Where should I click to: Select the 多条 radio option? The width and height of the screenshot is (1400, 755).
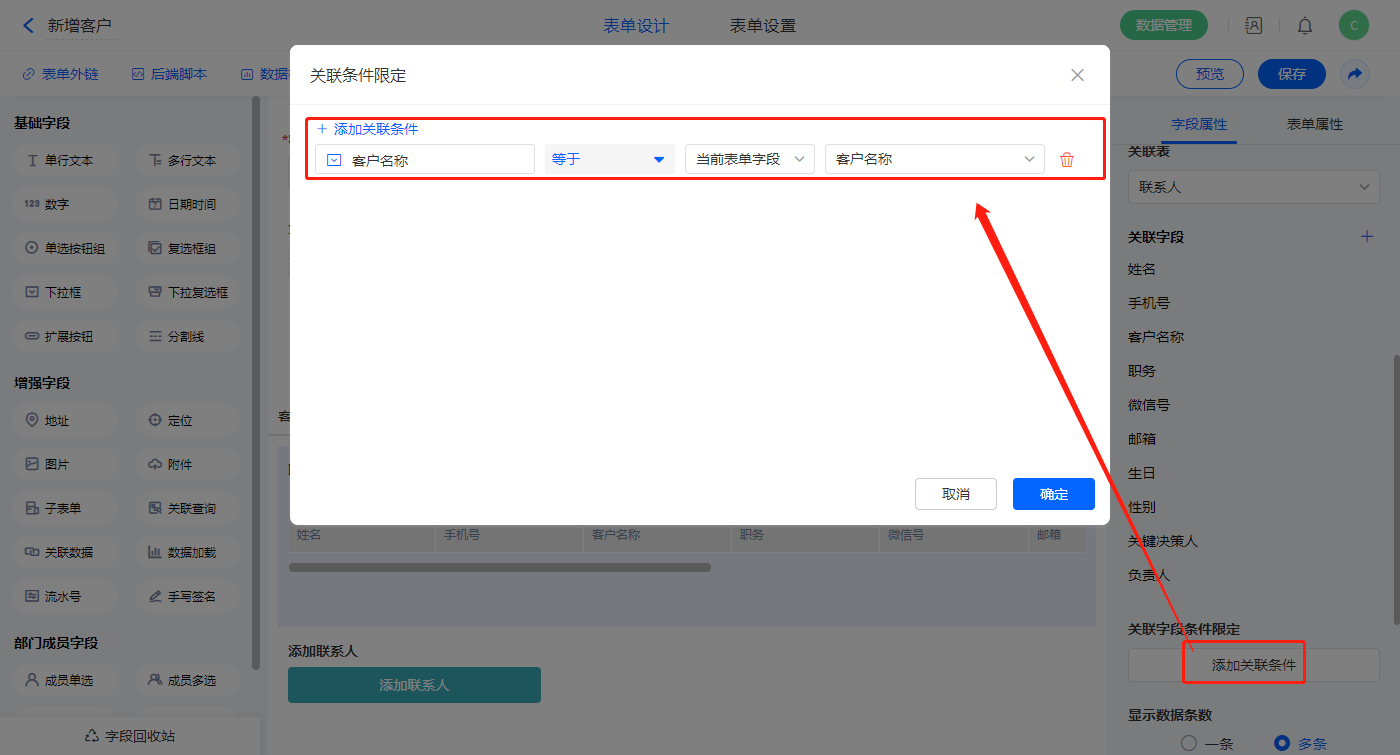click(x=1282, y=743)
